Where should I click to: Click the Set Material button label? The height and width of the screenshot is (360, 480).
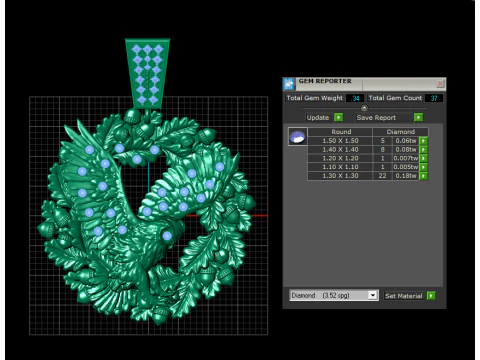403,296
